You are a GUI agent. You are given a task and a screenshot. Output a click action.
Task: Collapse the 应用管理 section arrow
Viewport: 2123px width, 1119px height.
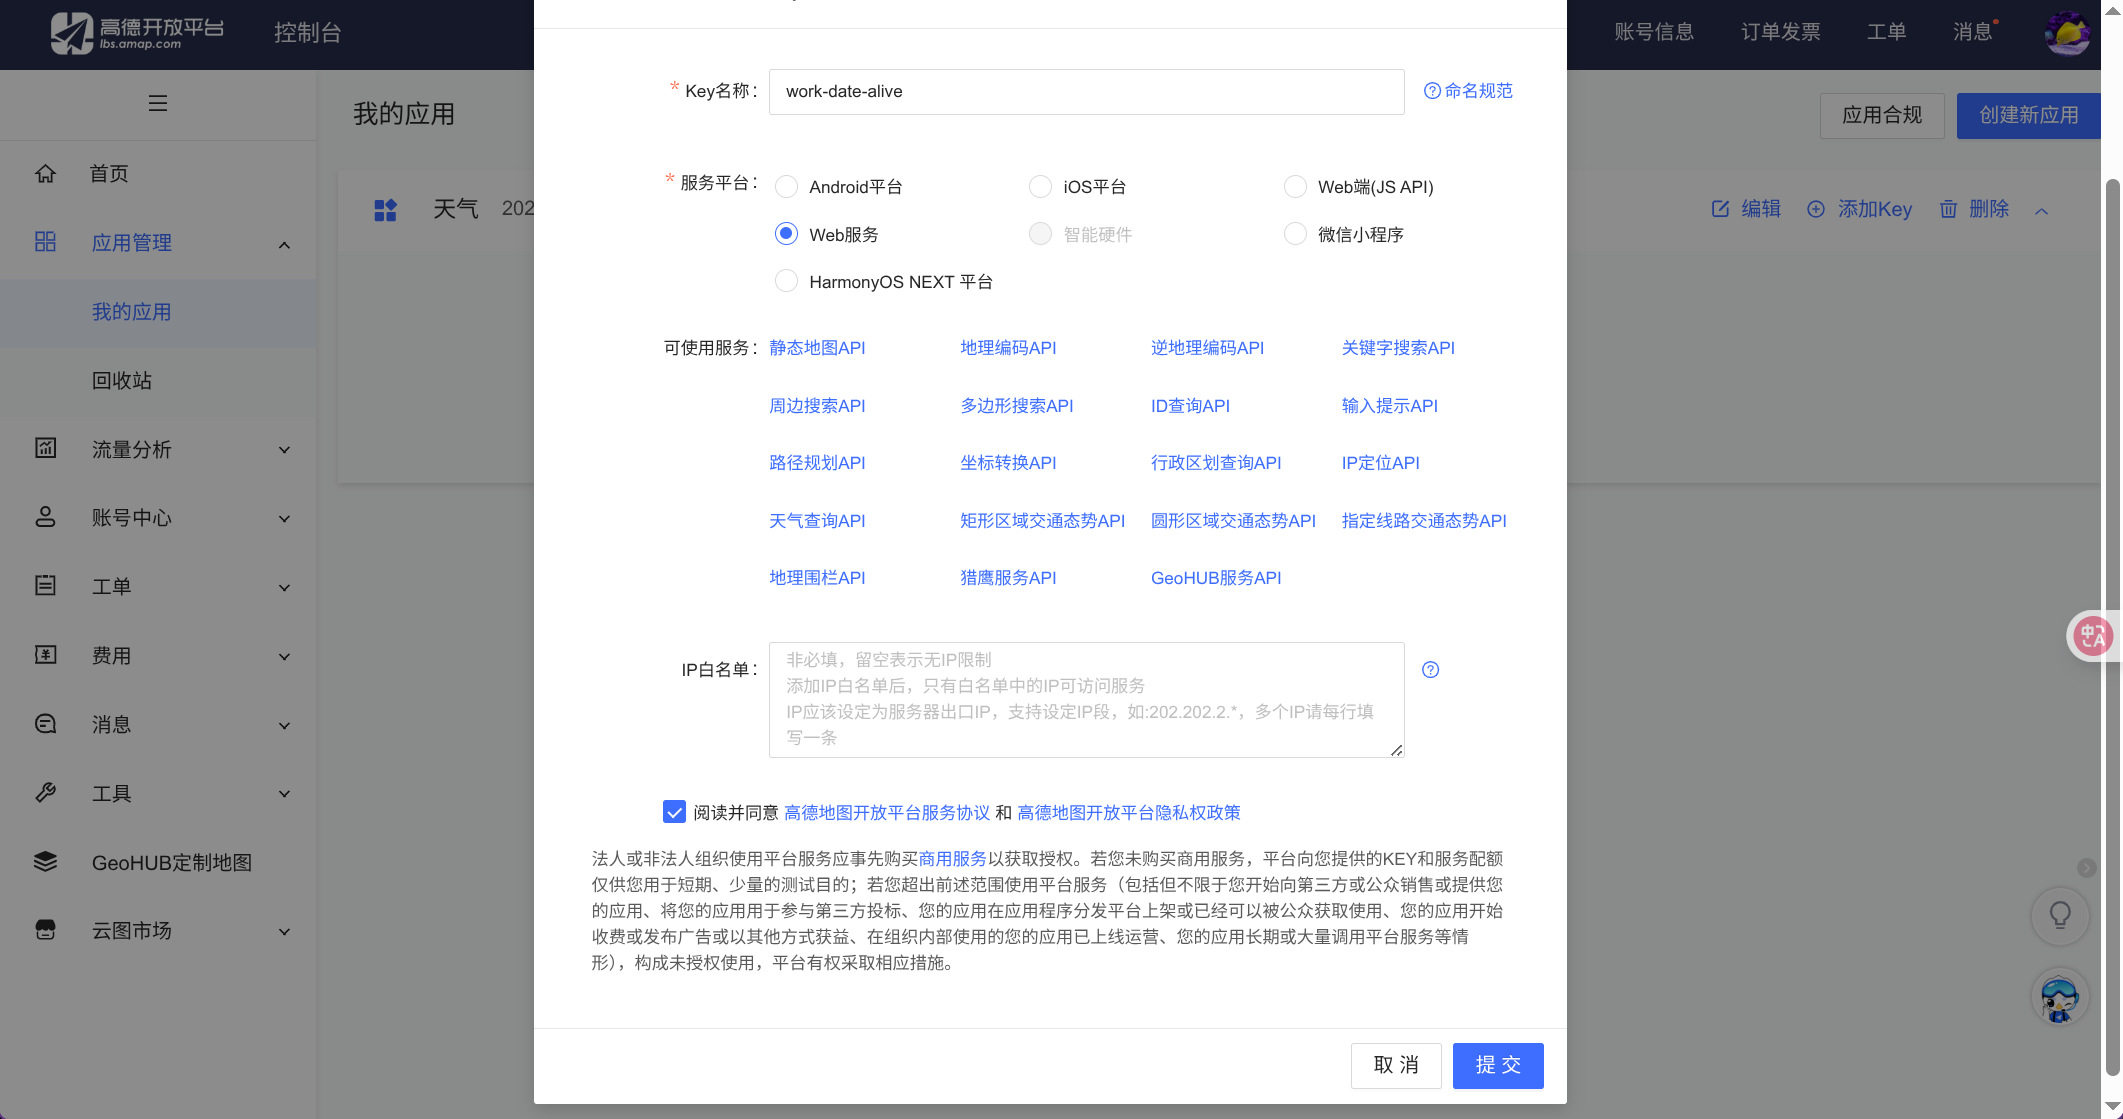[284, 244]
